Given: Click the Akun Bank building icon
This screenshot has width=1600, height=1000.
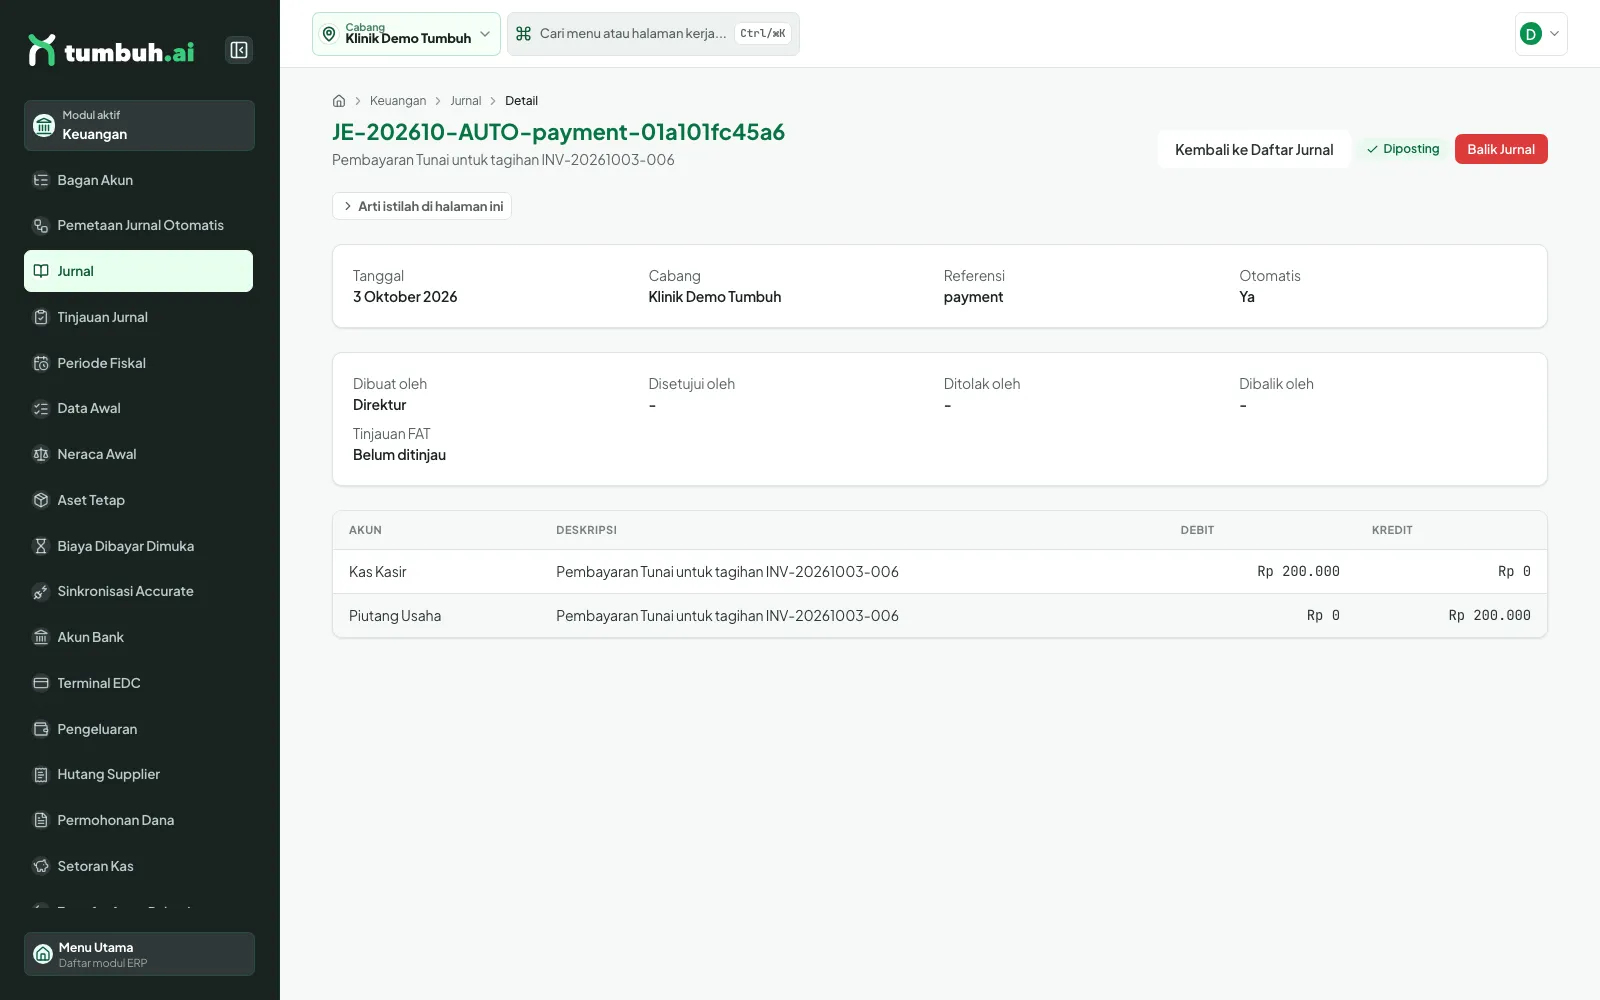Looking at the screenshot, I should [x=41, y=637].
